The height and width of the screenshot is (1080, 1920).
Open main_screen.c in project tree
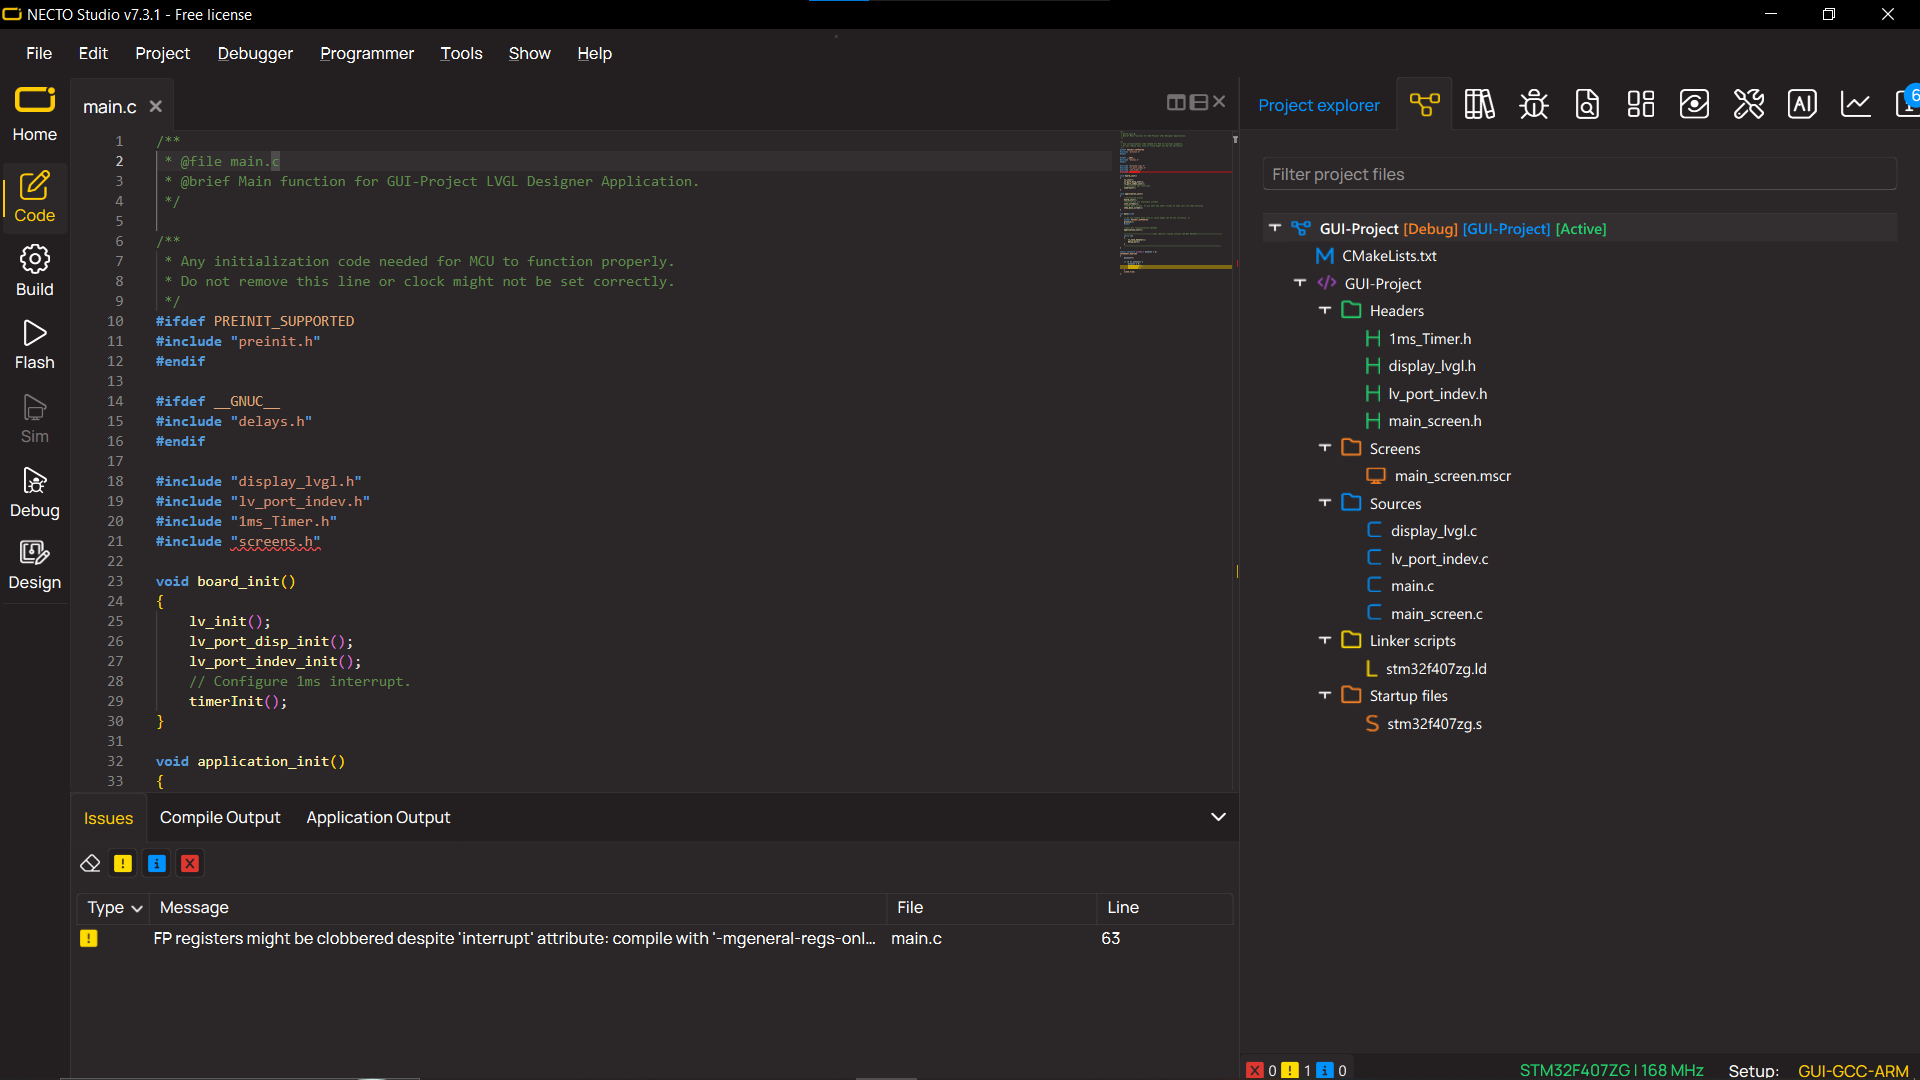click(x=1436, y=614)
